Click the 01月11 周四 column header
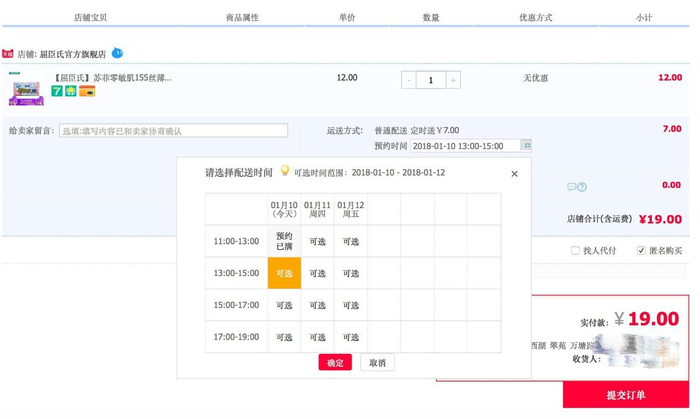 click(317, 209)
